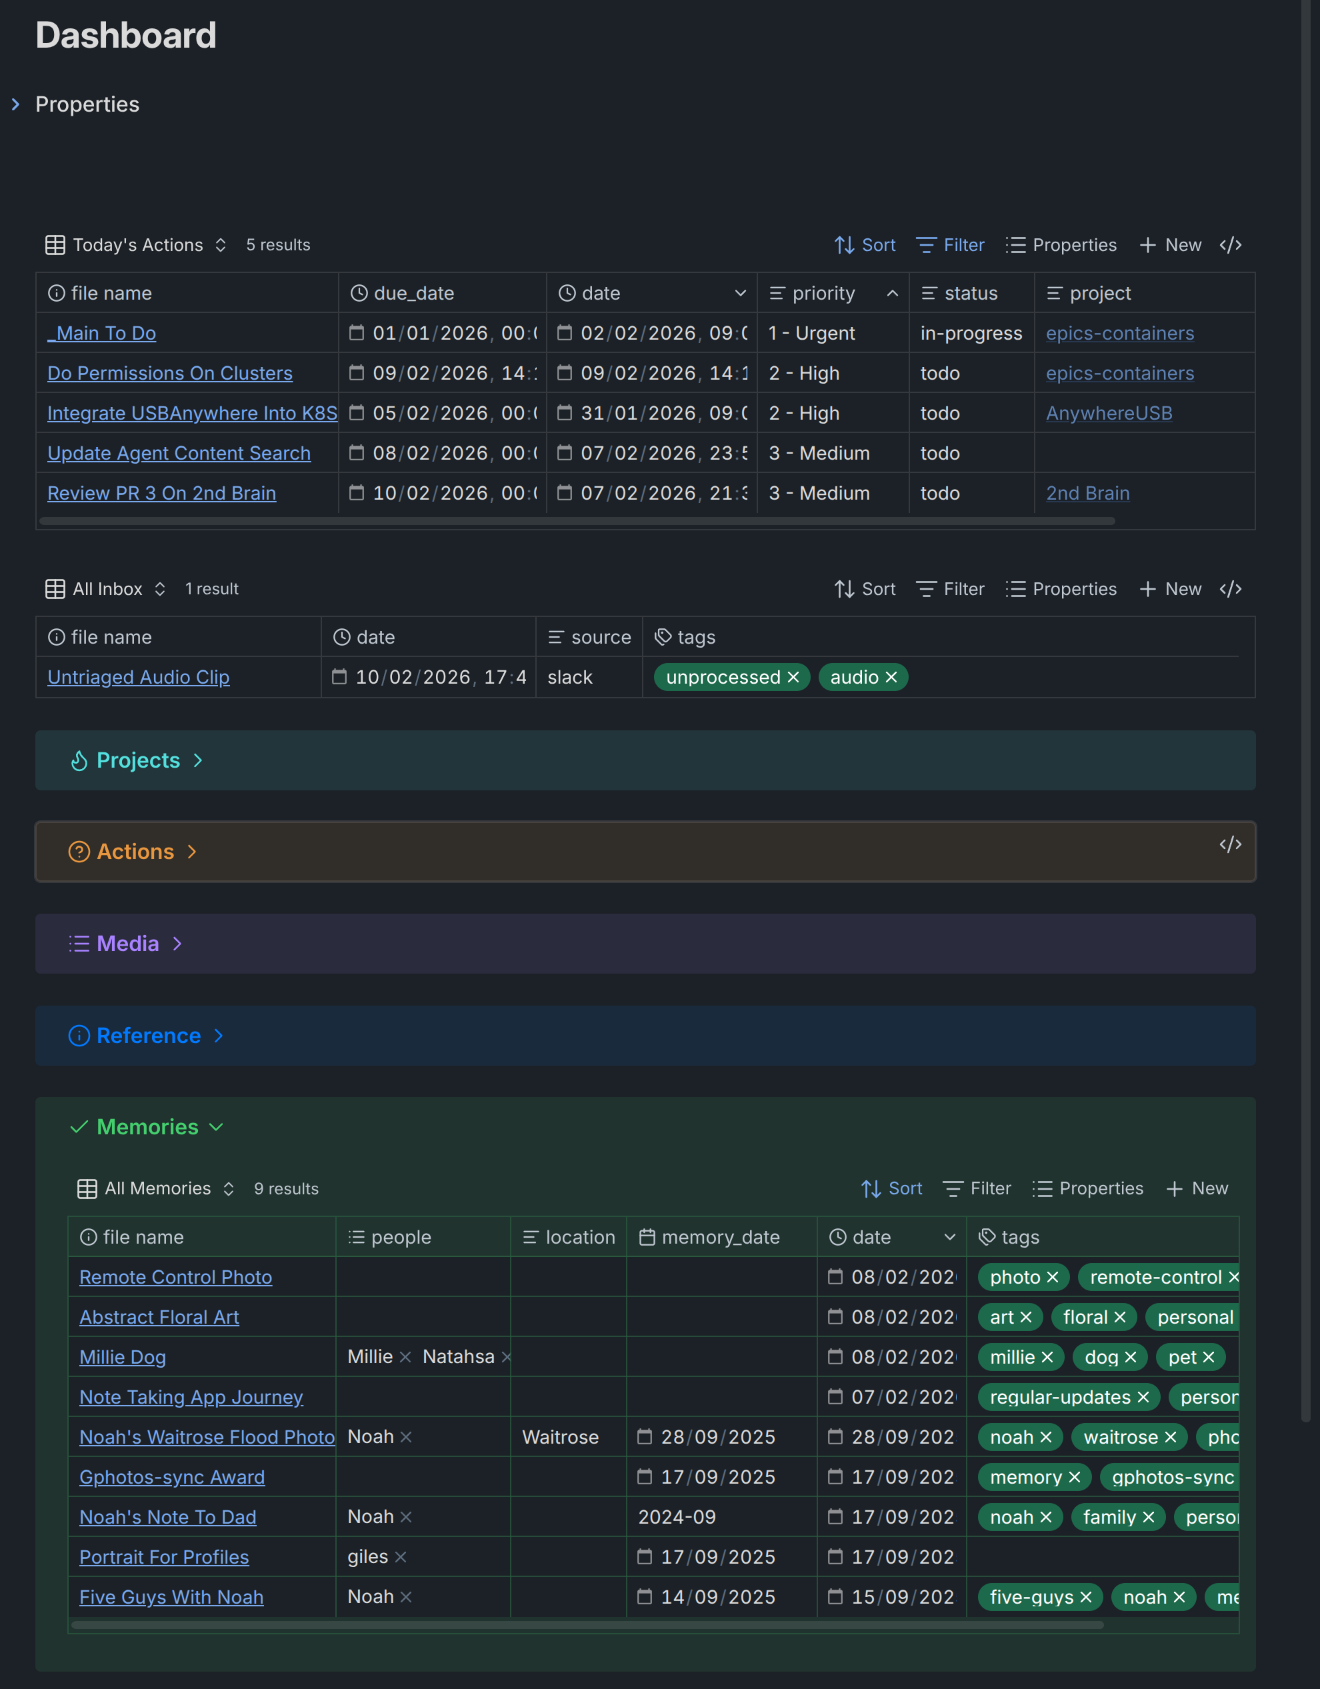Open Properties for Today's Actions table
This screenshot has height=1689, width=1320.
(x=1061, y=245)
